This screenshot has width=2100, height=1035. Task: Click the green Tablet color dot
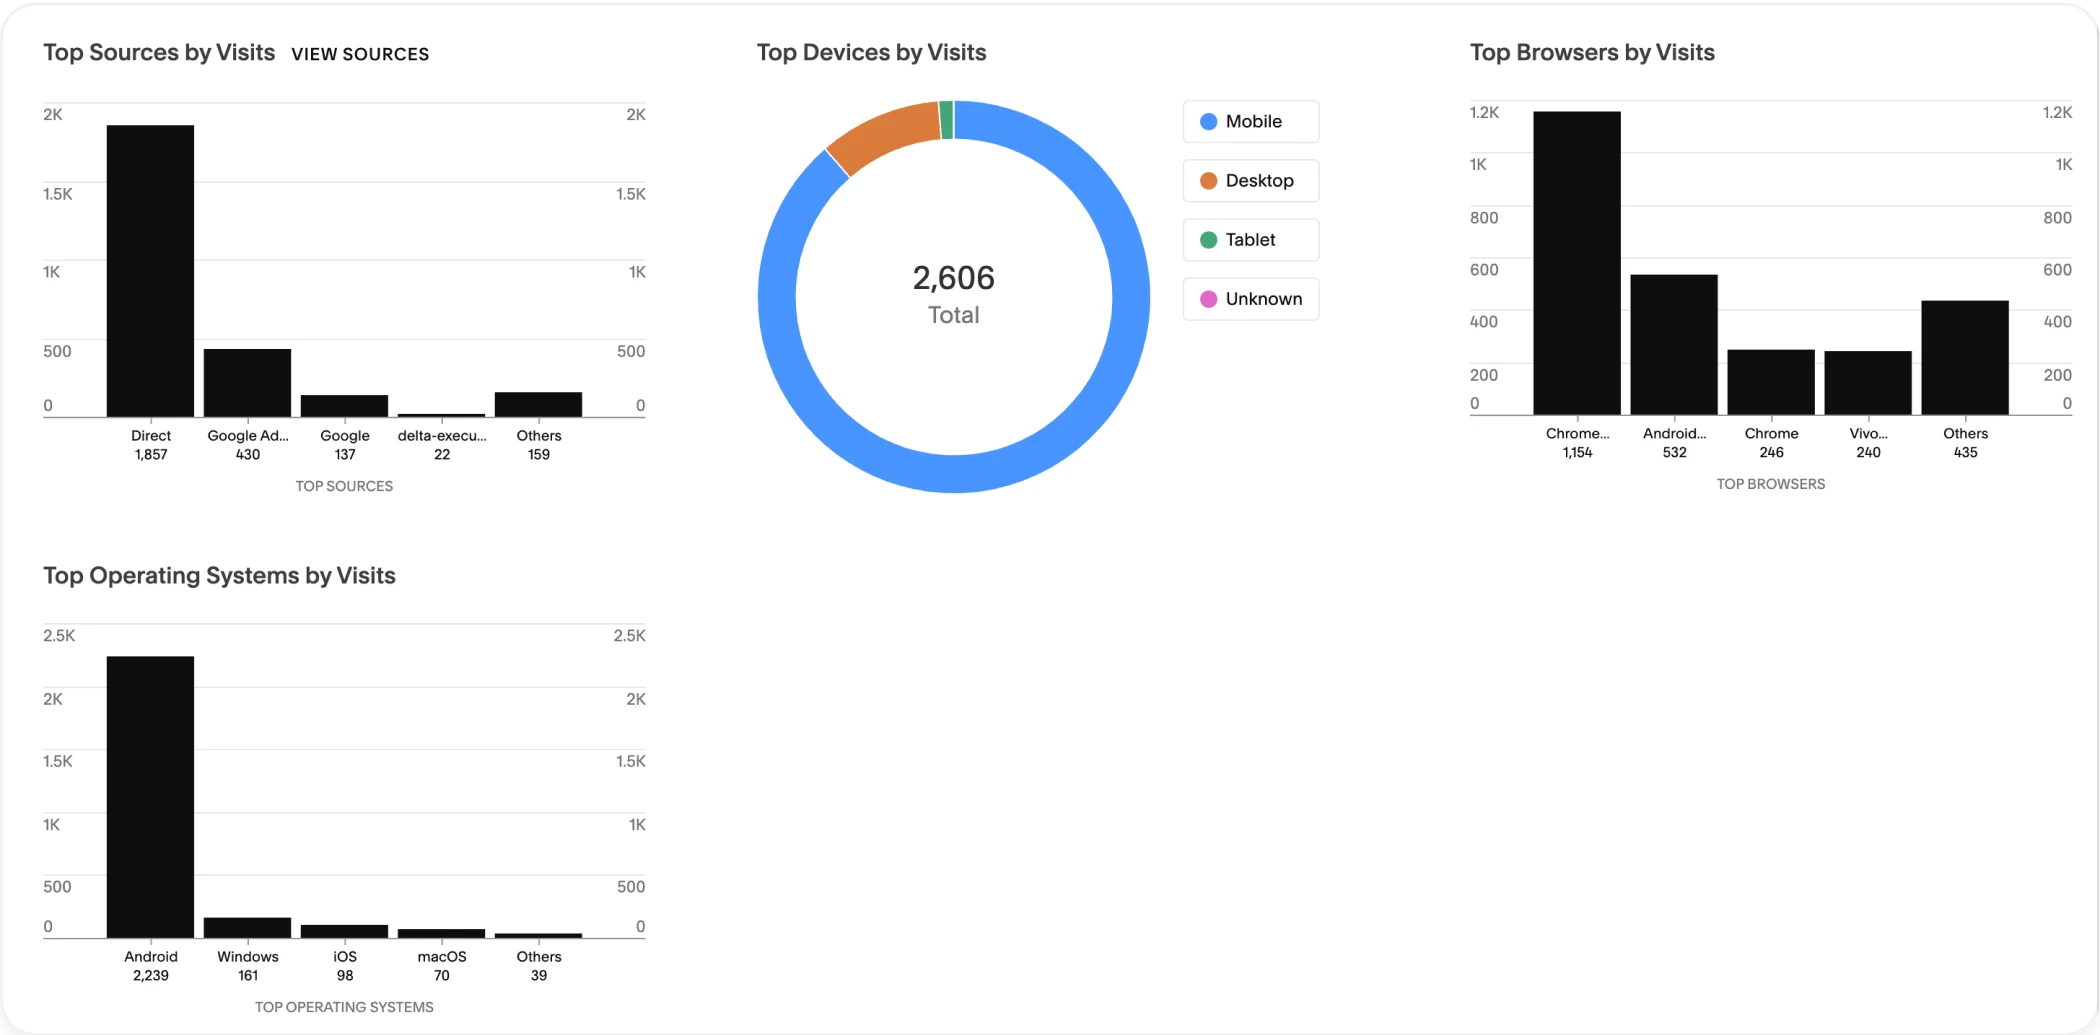(1208, 239)
